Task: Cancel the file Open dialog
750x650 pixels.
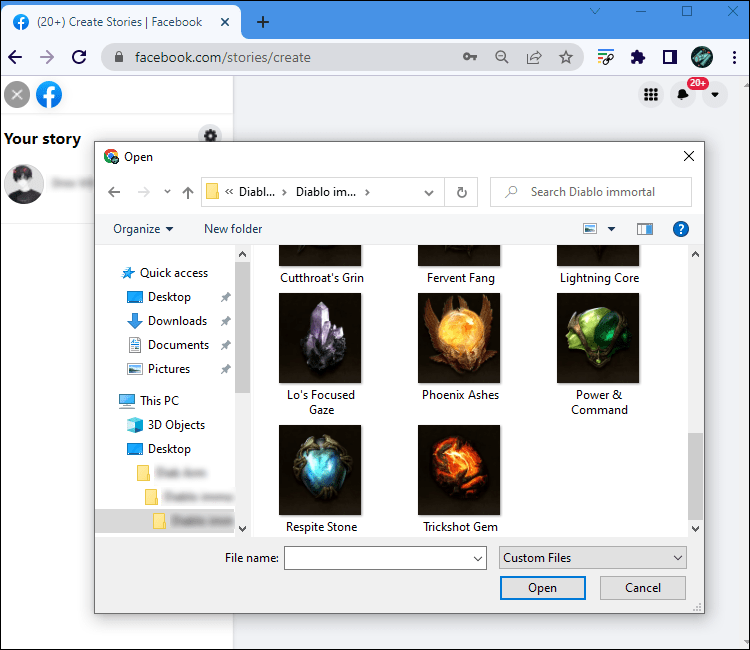Action: pyautogui.click(x=642, y=588)
